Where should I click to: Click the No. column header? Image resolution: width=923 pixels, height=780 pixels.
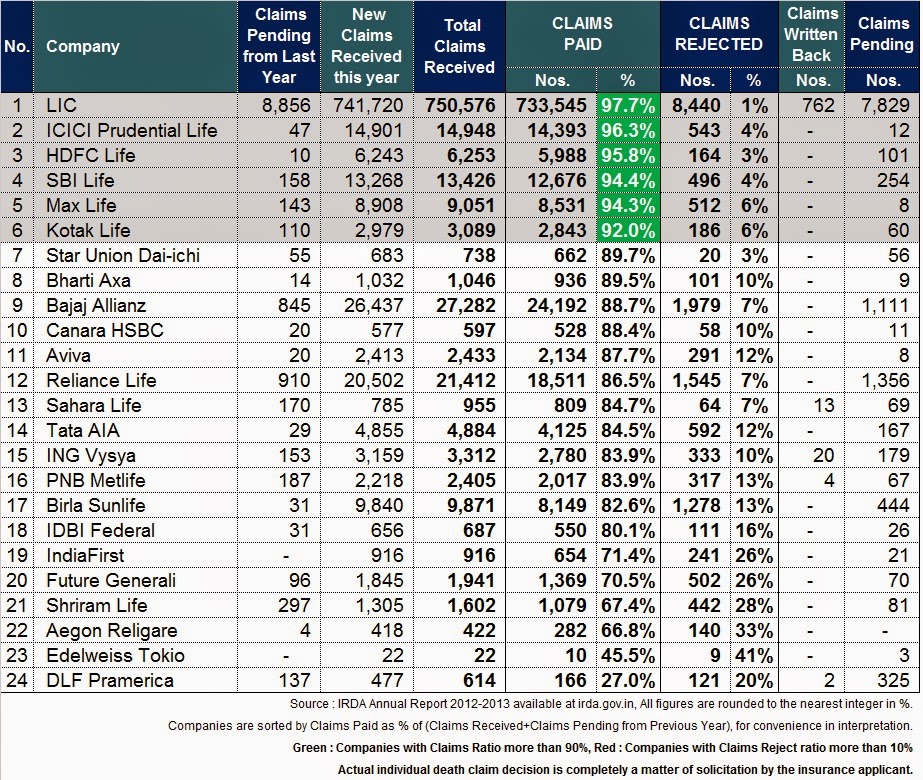15,46
